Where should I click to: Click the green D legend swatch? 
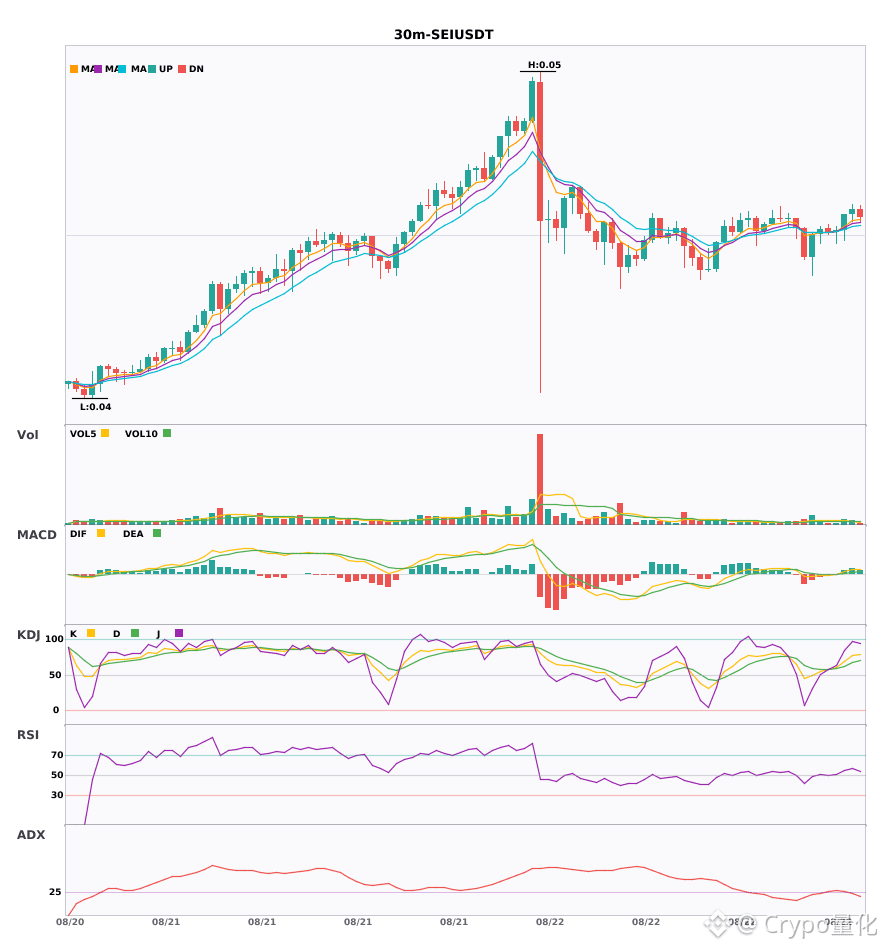(x=135, y=633)
